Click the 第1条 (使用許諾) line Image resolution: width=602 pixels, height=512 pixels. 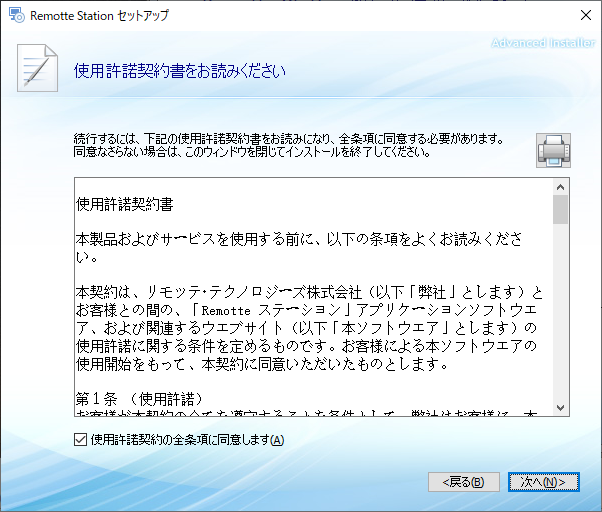[139, 399]
